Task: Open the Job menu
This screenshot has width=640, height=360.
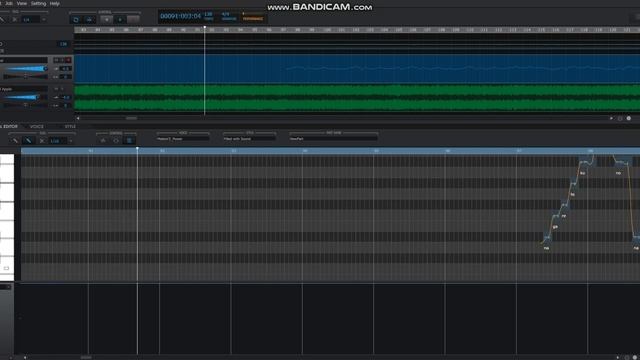Action: tap(9, 3)
